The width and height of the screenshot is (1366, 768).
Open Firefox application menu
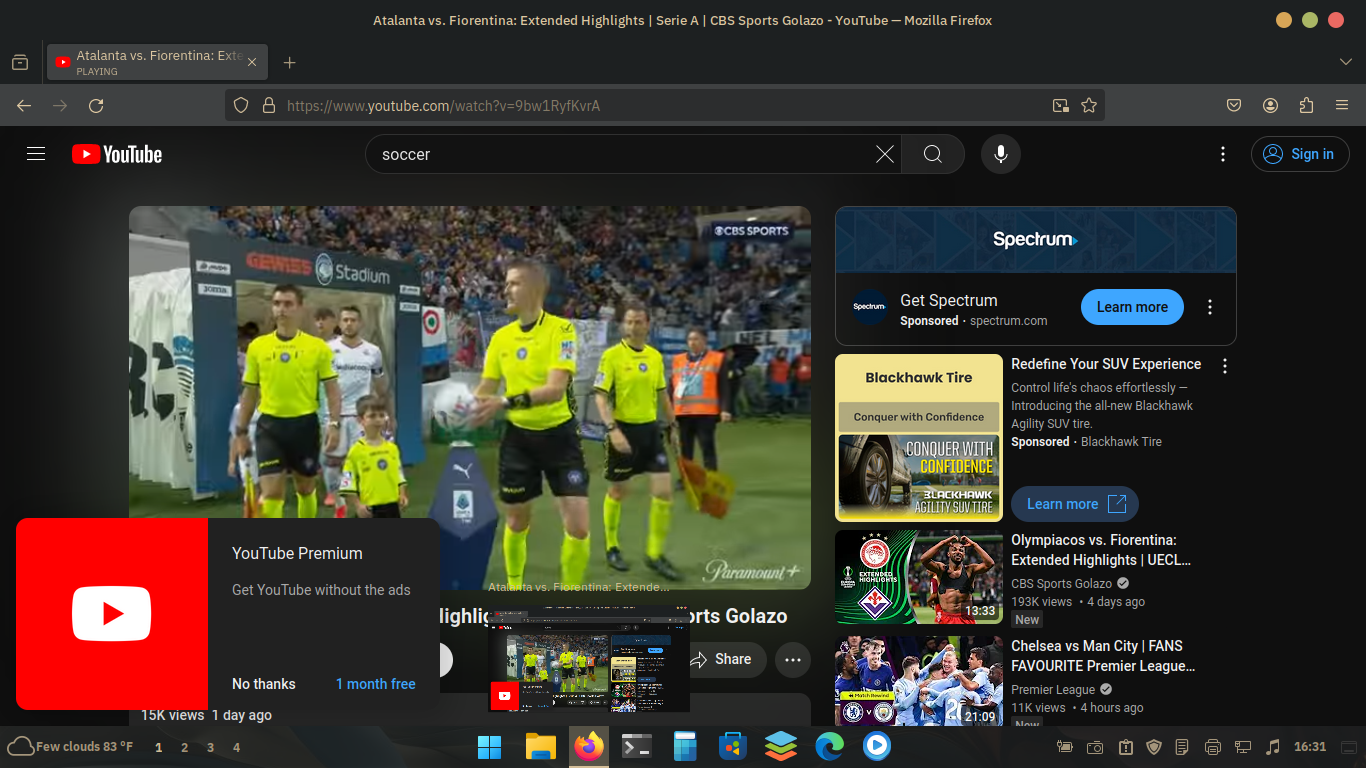1342,105
